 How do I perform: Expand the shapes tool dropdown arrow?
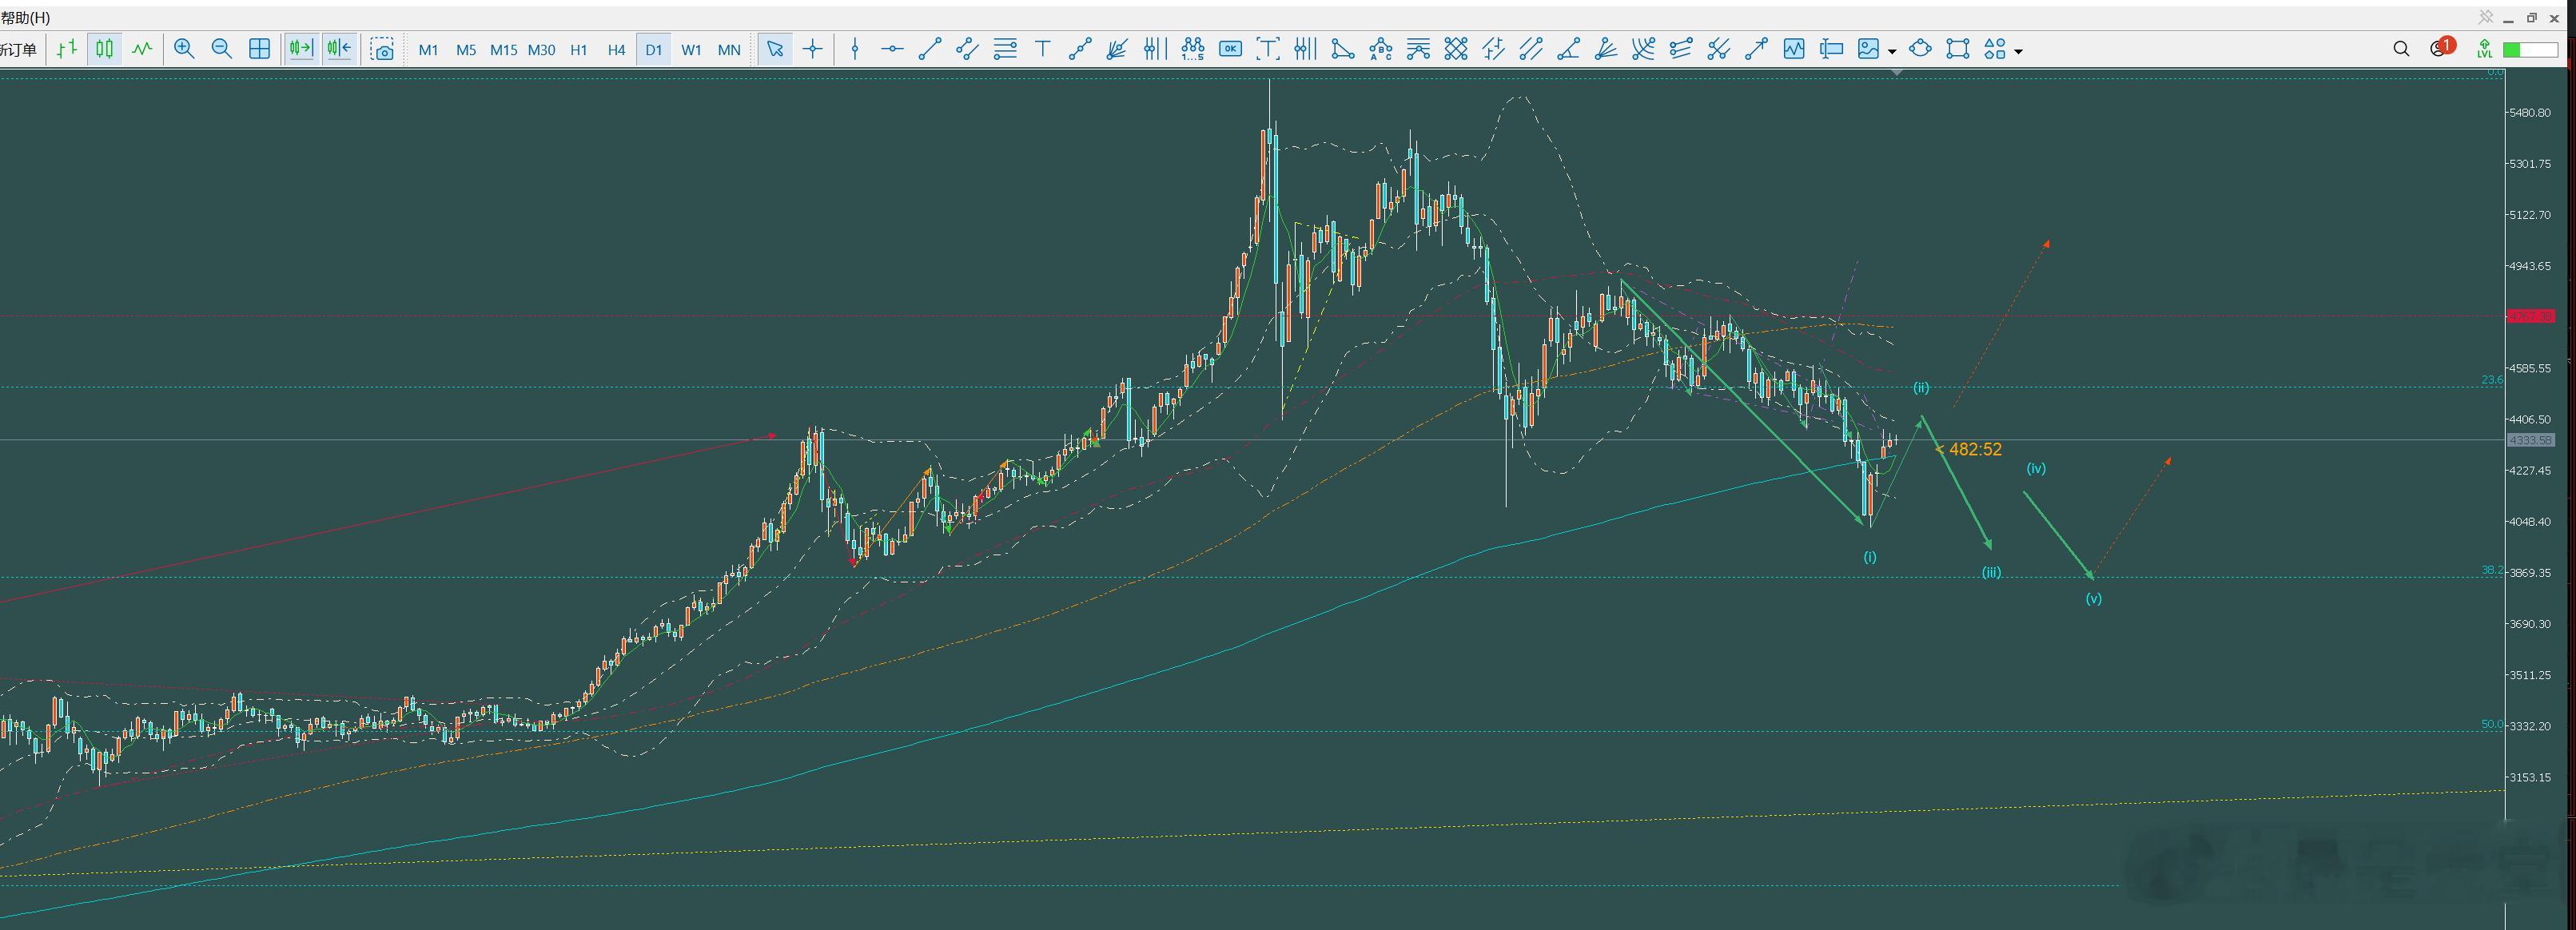point(2018,51)
